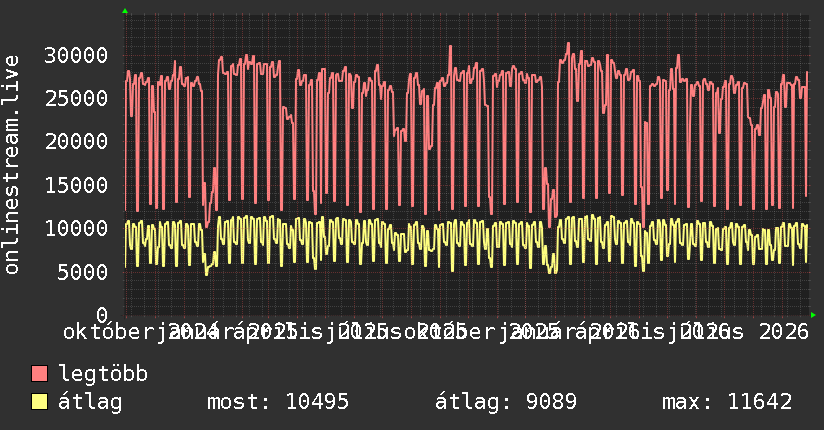824x430 pixels.
Task: Click the max: 11642 statistic
Action: coord(727,402)
